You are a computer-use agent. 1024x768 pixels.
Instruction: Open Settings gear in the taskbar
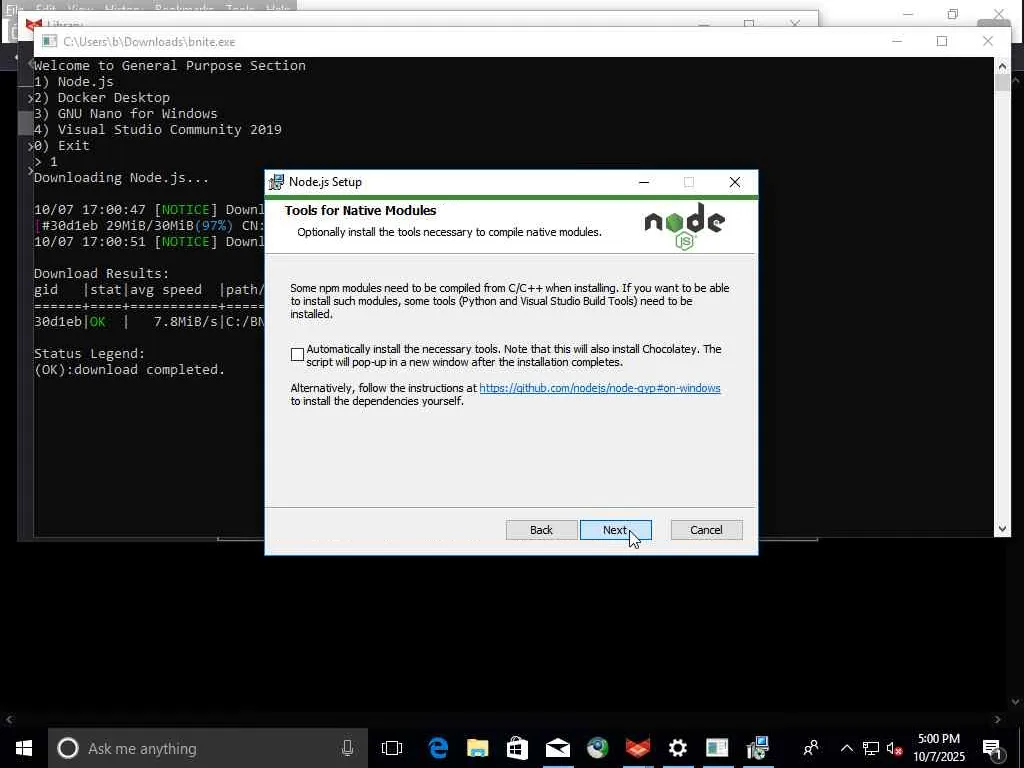click(678, 748)
